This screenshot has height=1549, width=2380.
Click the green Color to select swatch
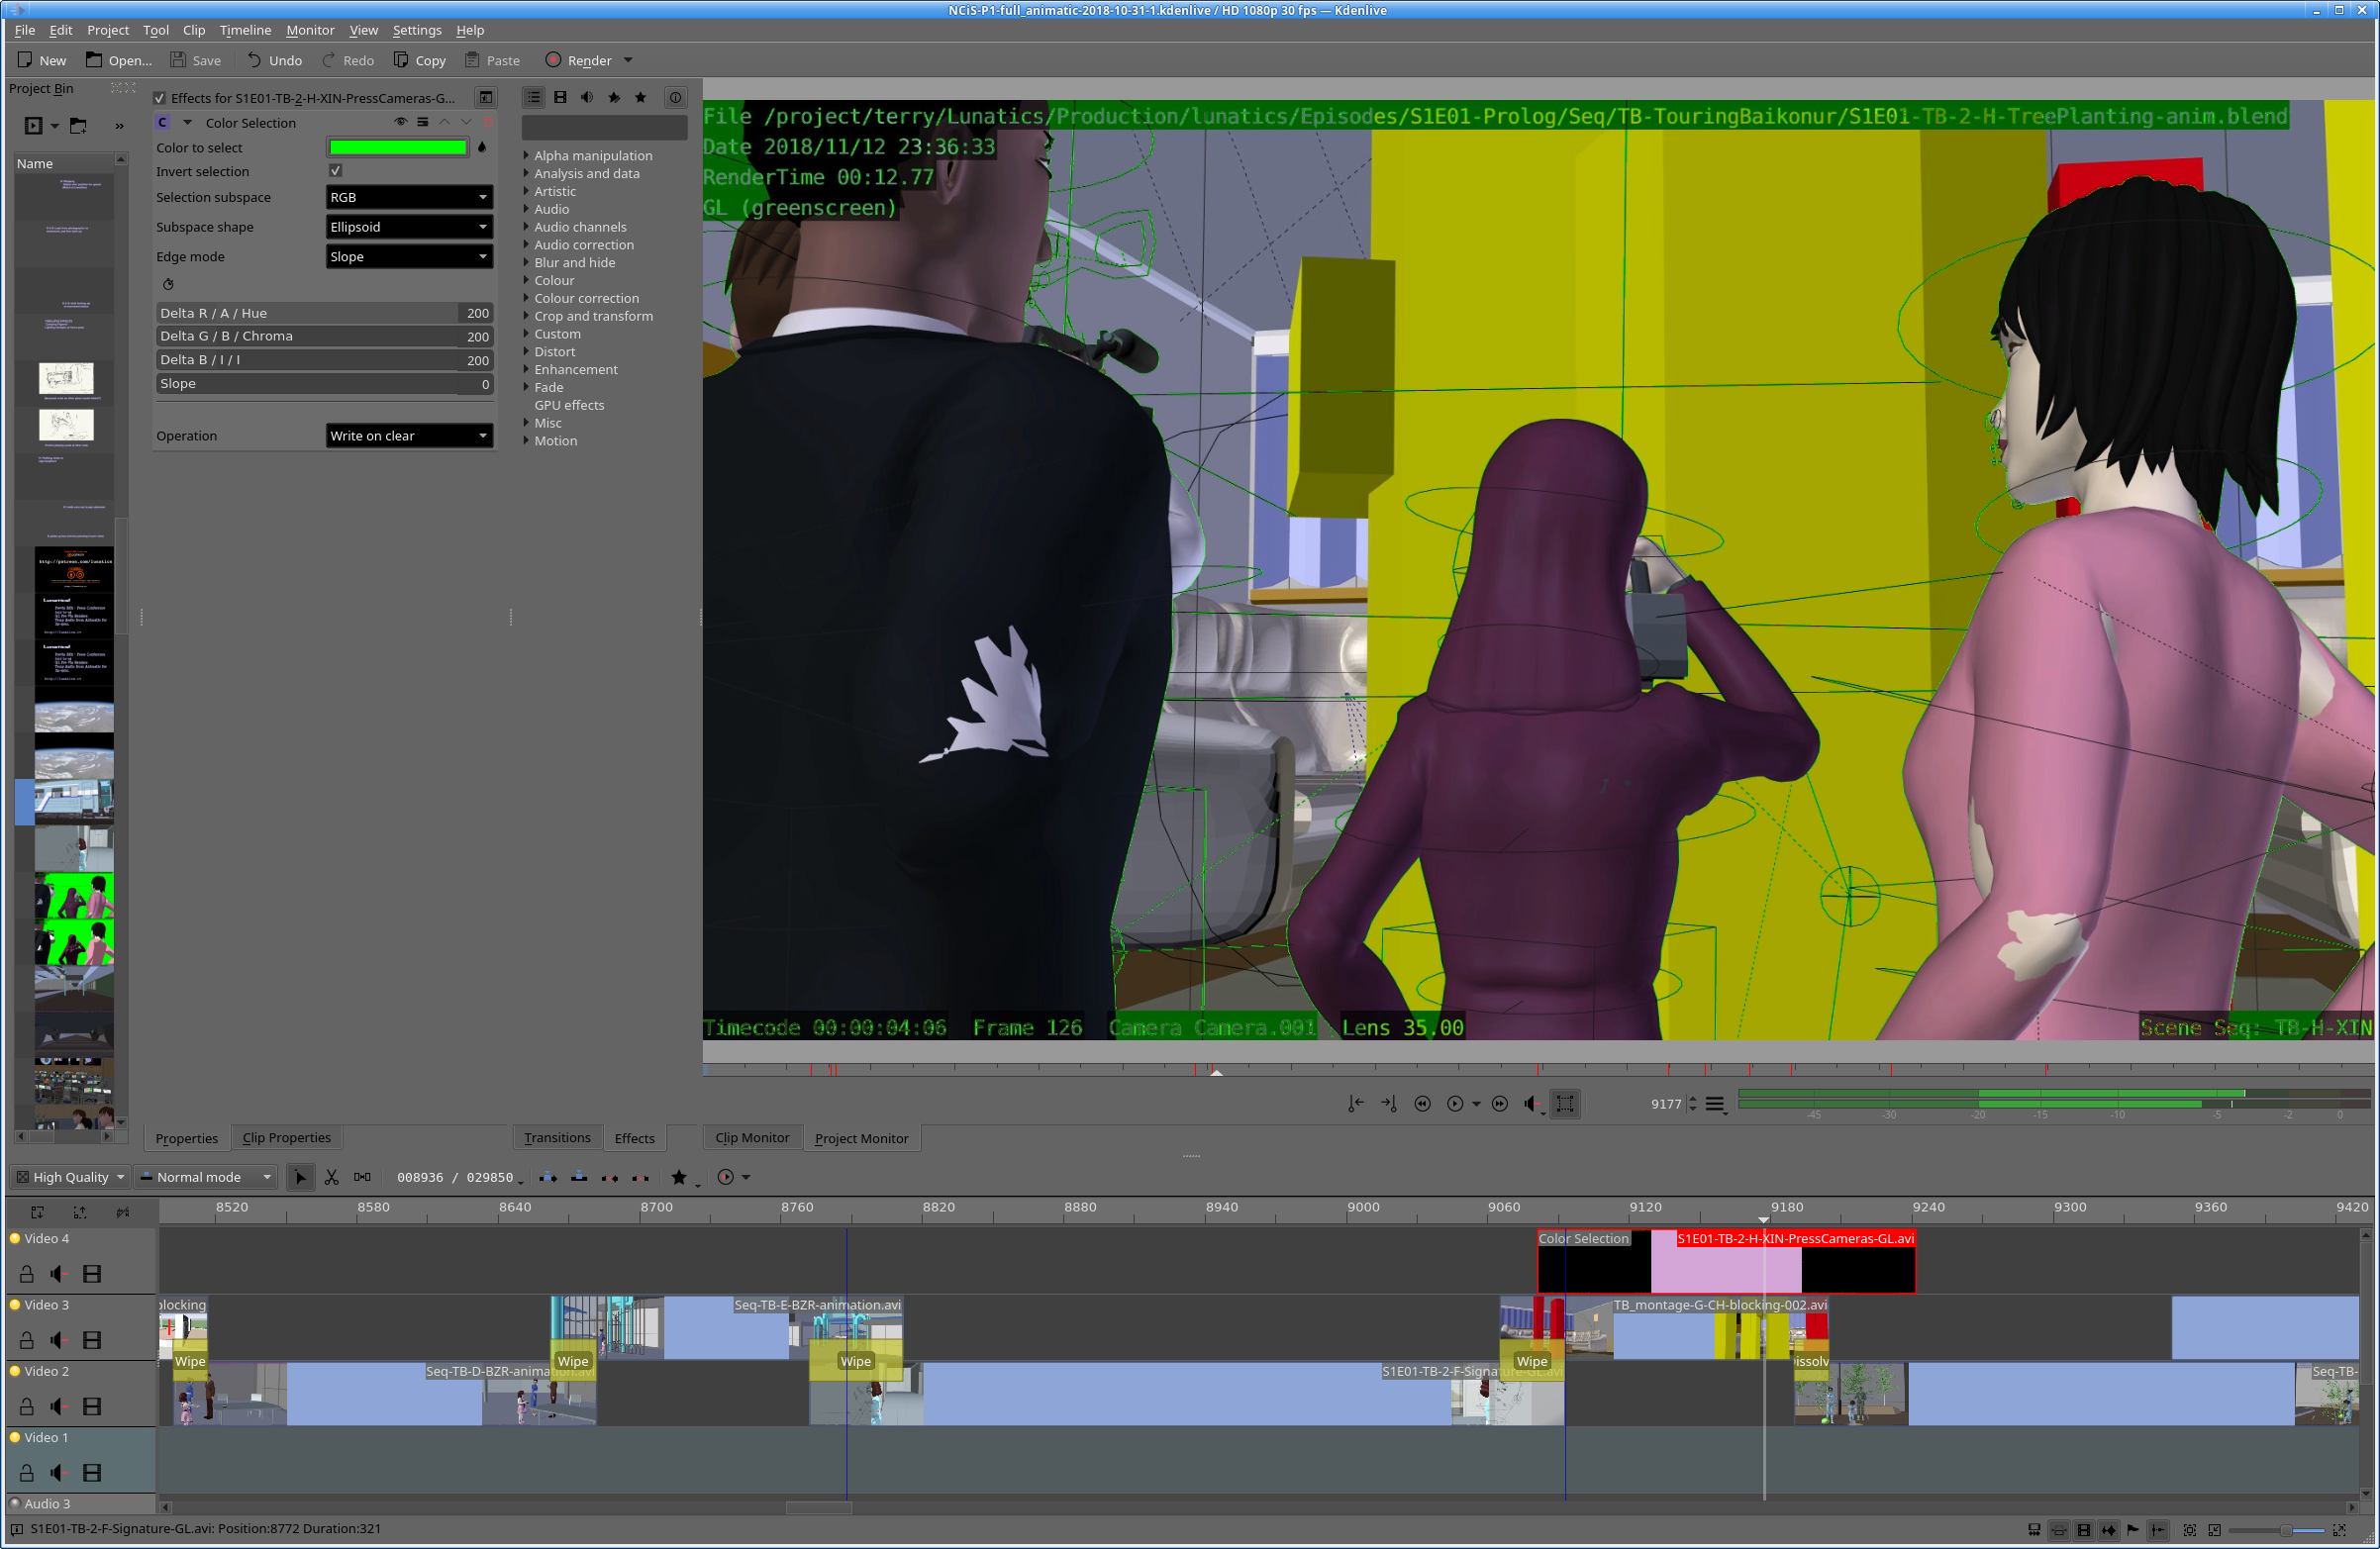(398, 147)
